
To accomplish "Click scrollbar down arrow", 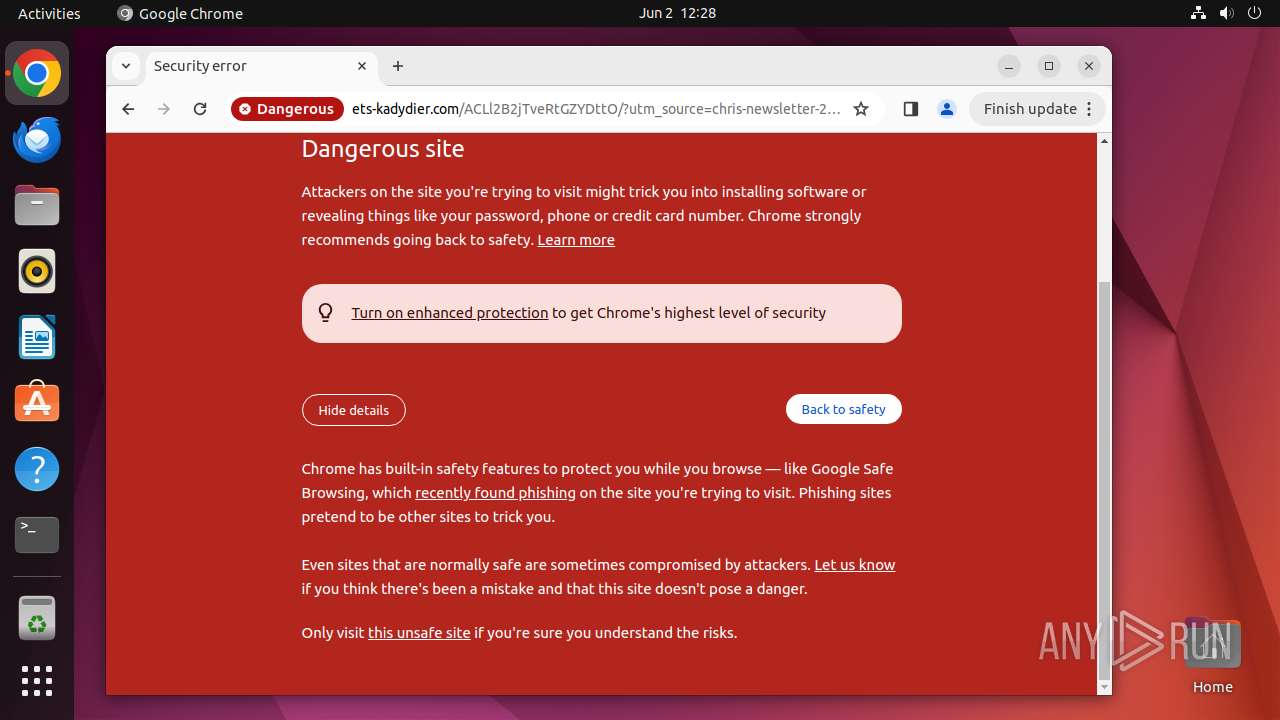I will [x=1104, y=687].
